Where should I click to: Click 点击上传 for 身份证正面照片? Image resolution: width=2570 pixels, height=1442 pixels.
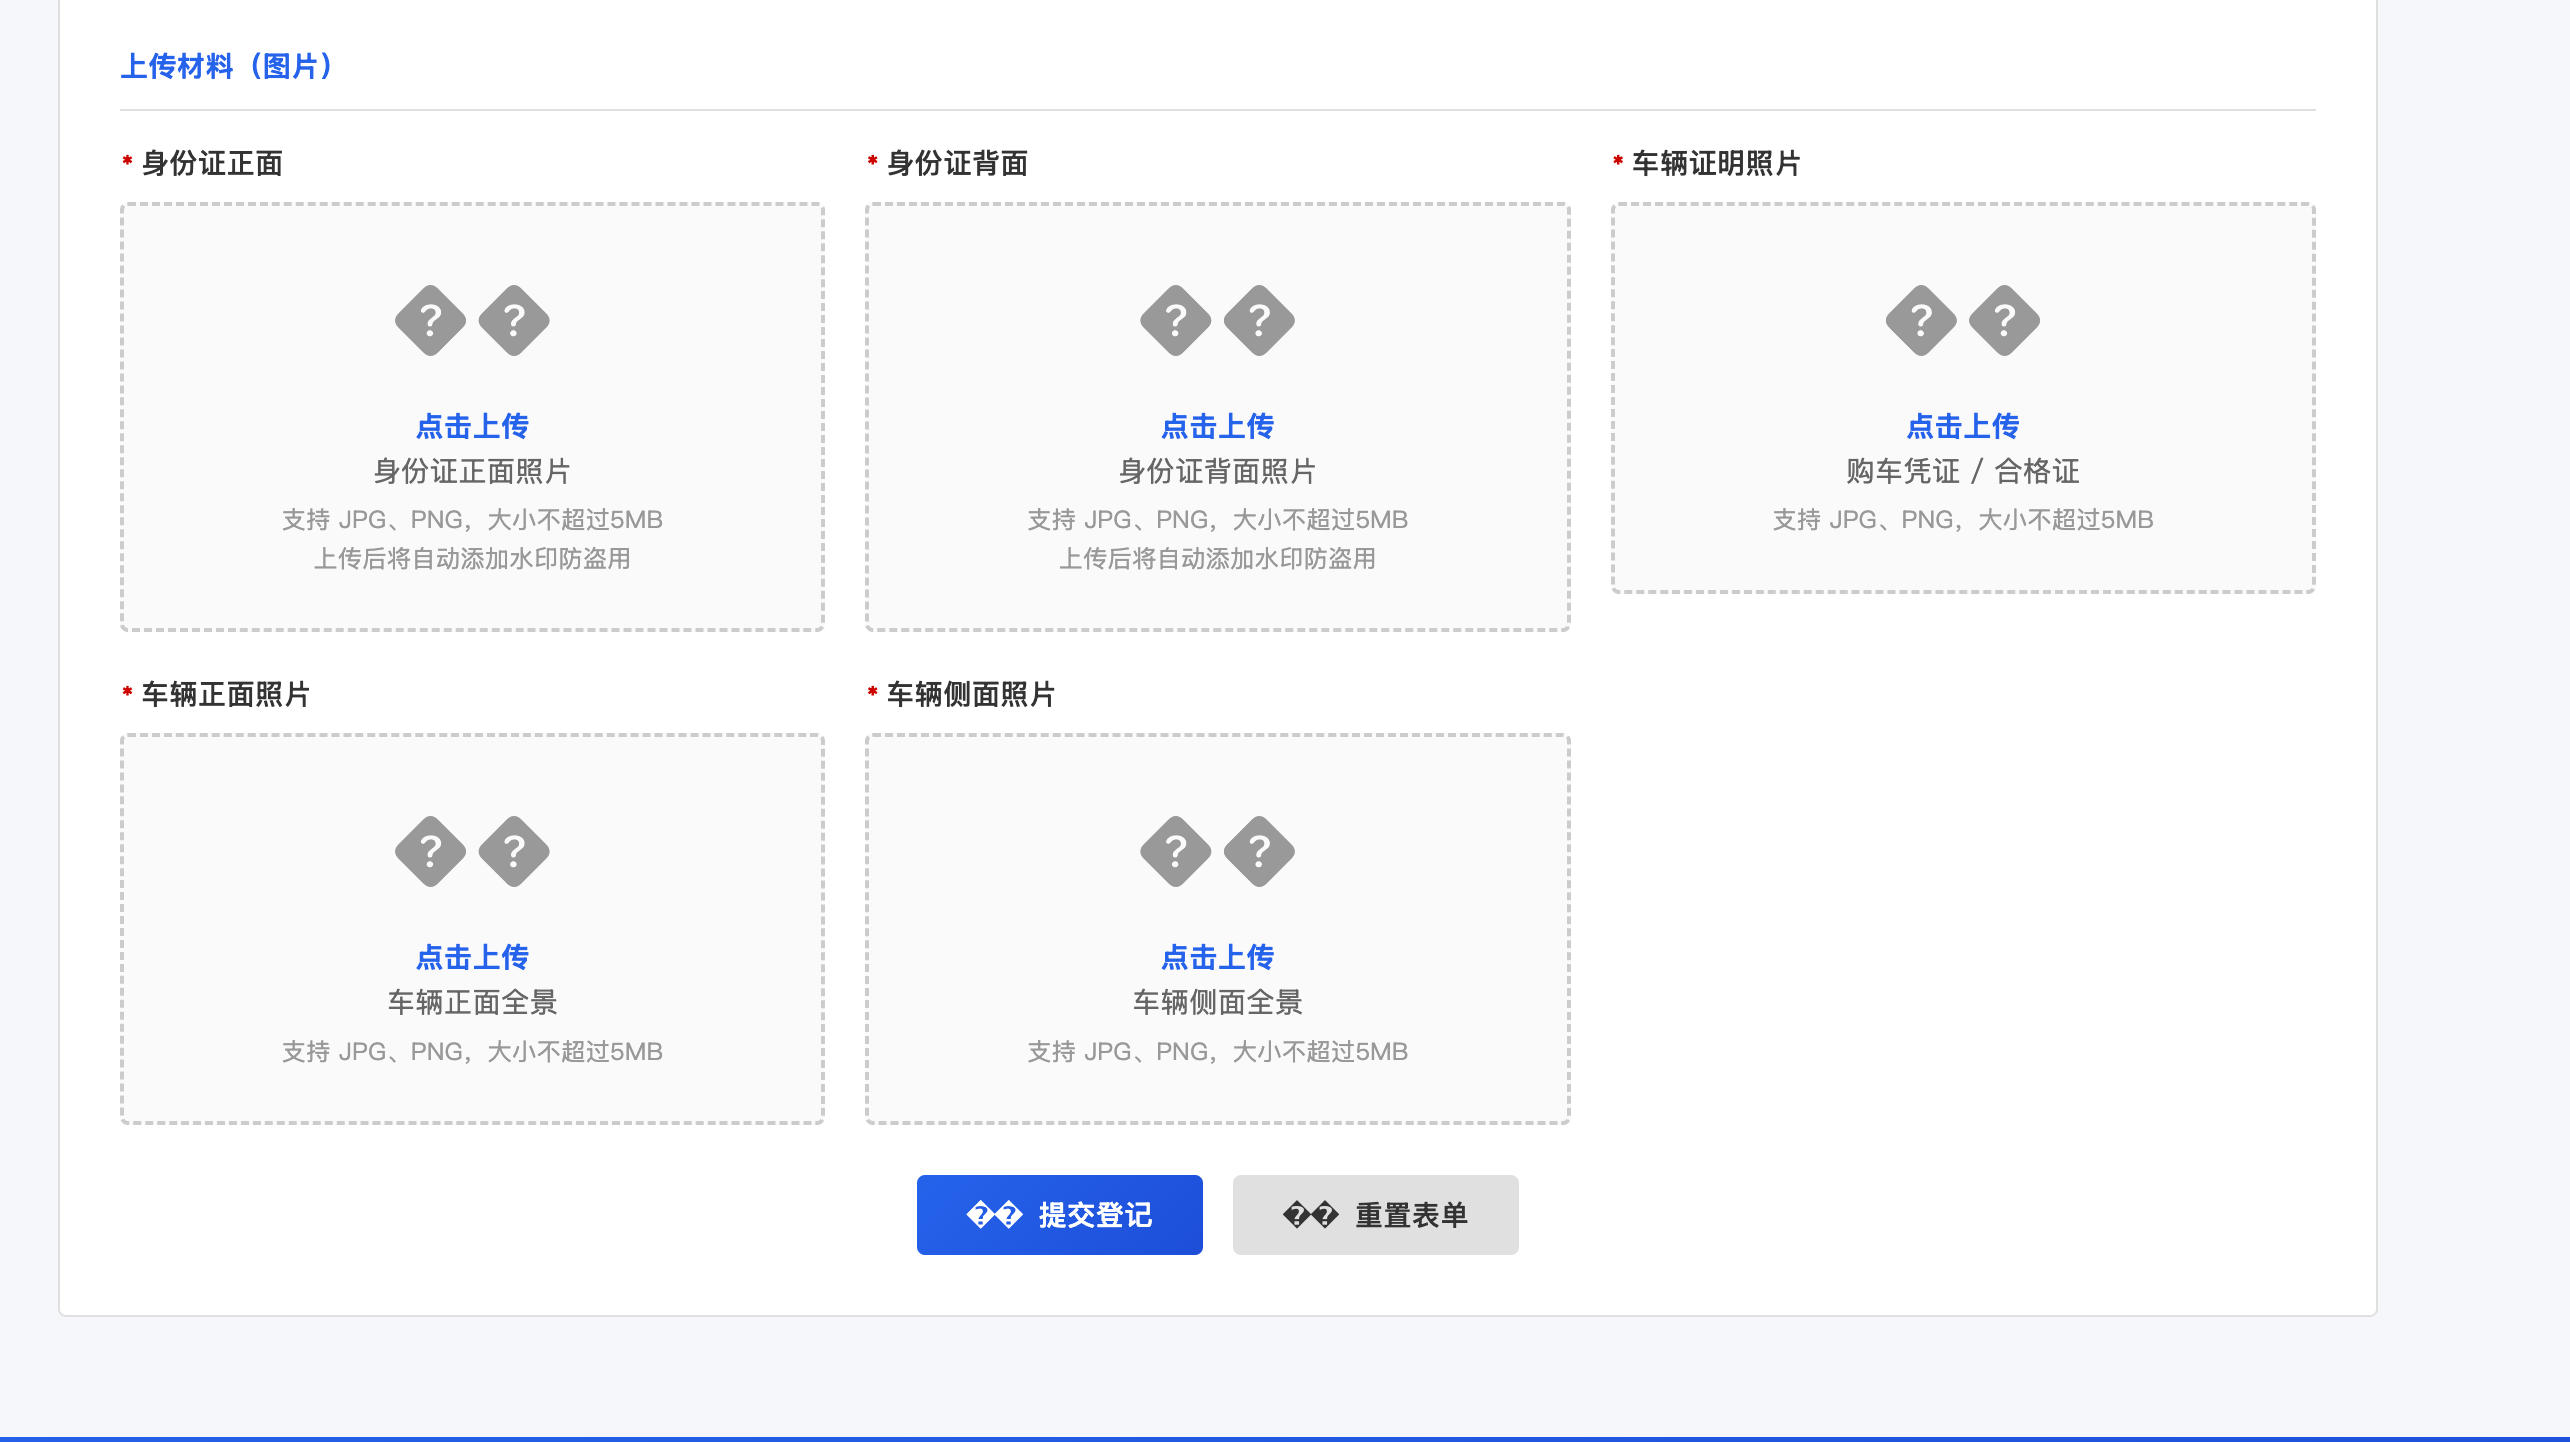pyautogui.click(x=472, y=426)
